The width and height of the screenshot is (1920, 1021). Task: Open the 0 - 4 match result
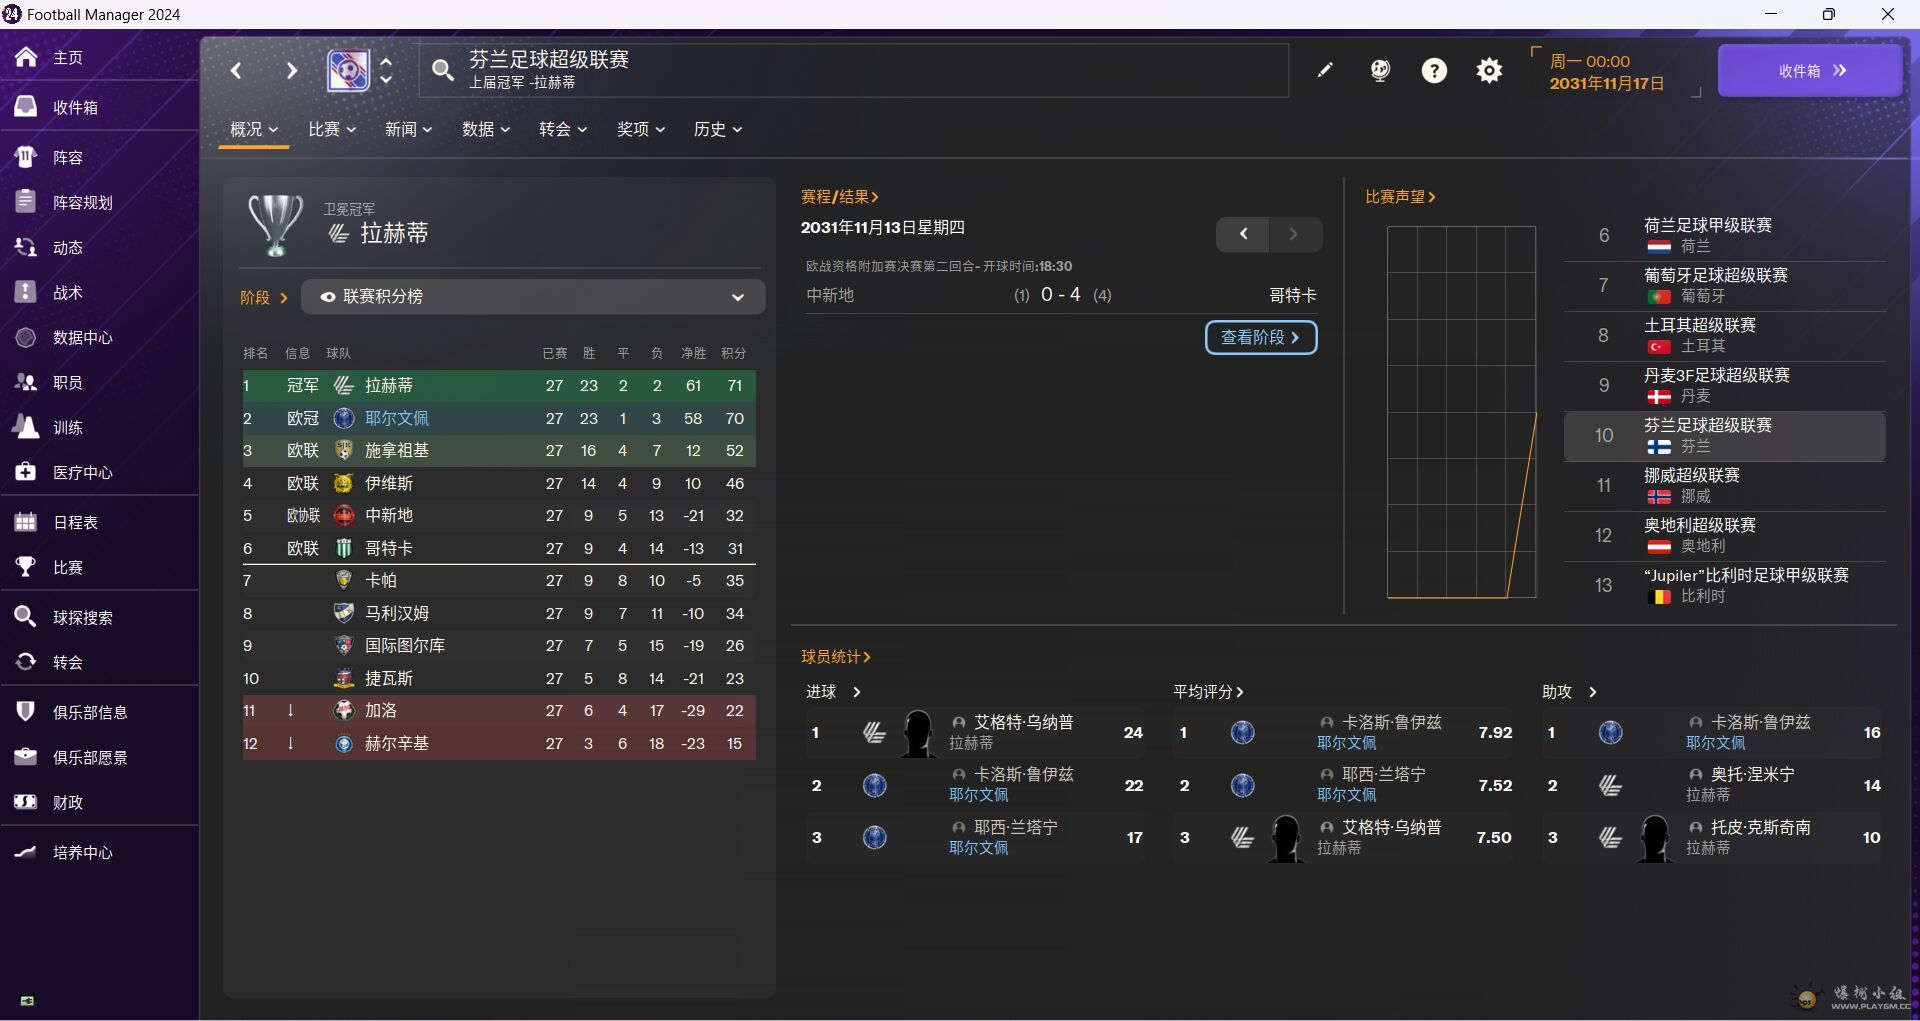point(1061,295)
